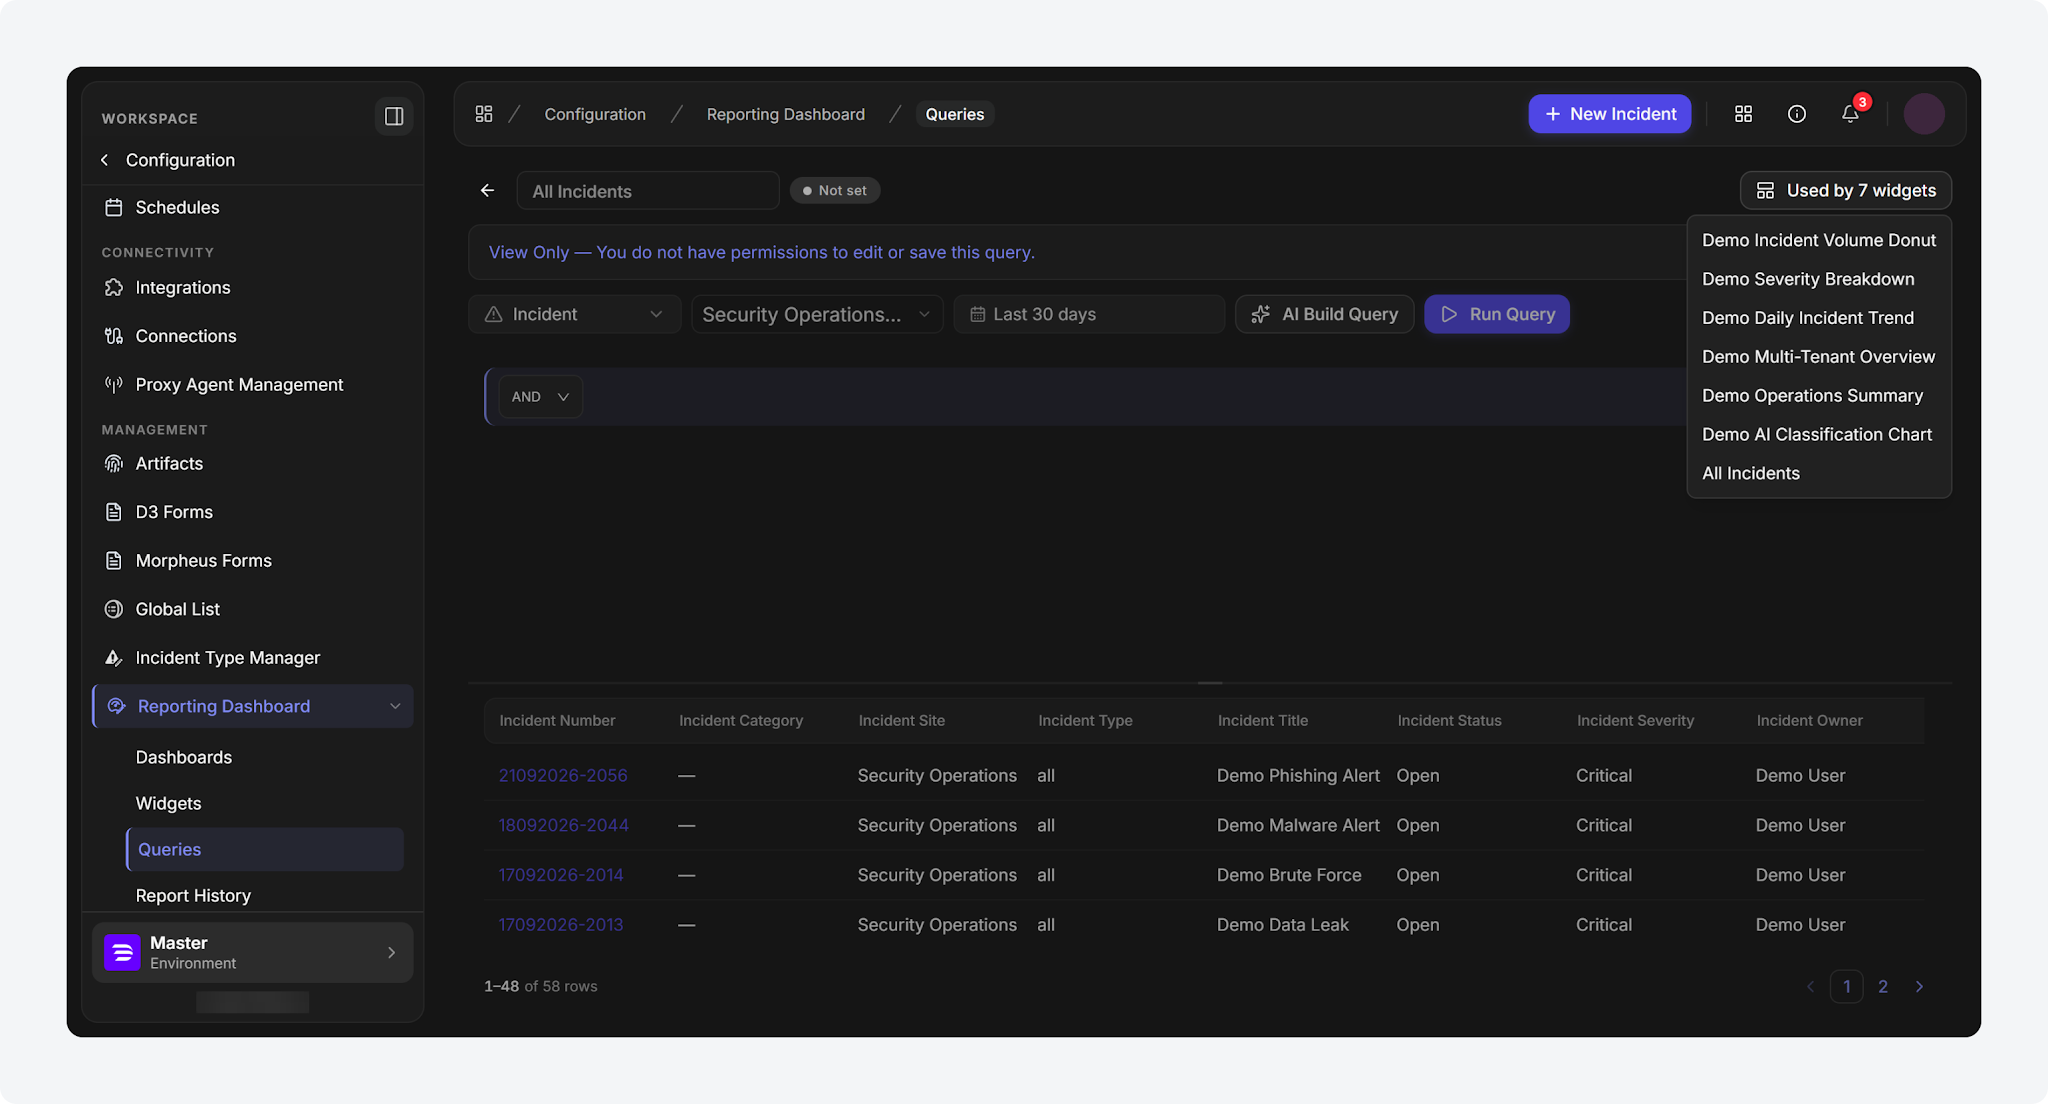
Task: Open the notifications bell
Action: pyautogui.click(x=1851, y=114)
